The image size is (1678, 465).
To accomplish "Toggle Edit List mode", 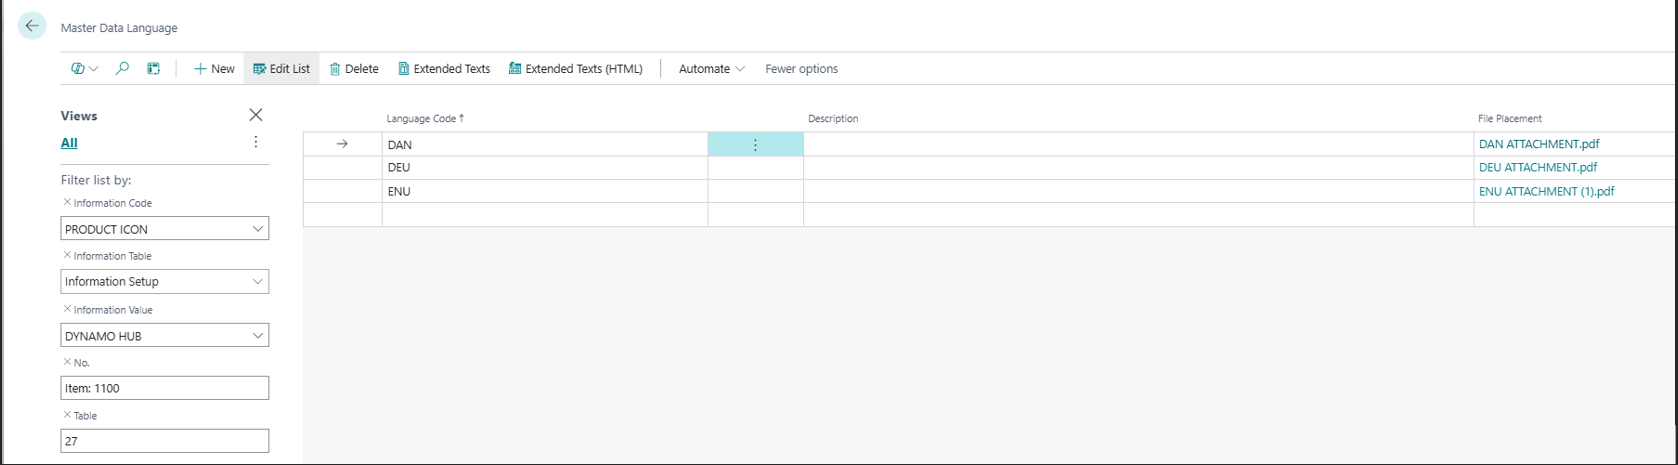I will (281, 69).
